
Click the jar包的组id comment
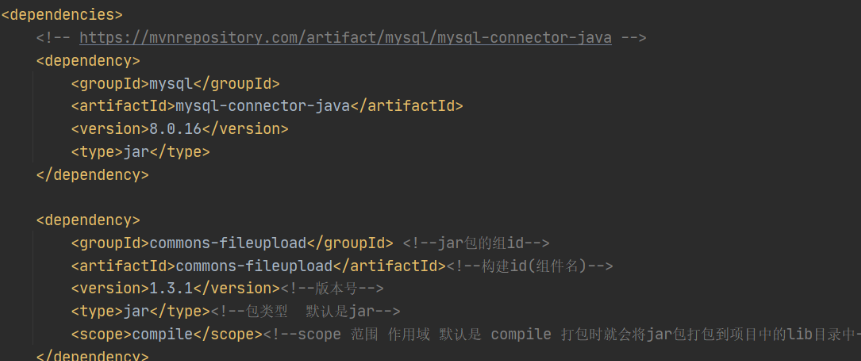(476, 243)
